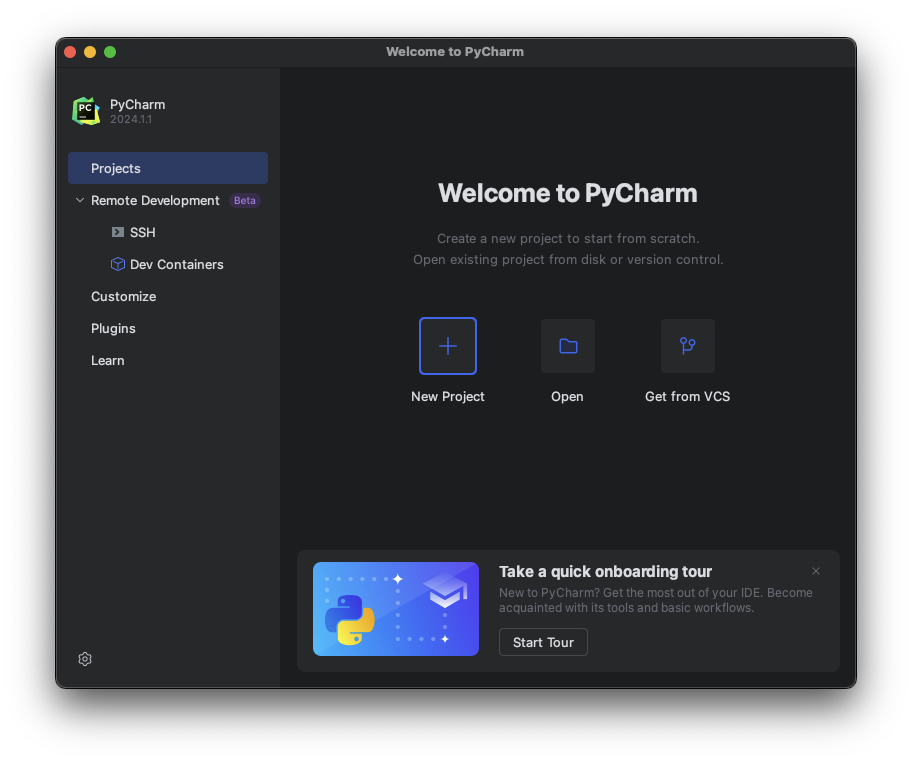Click the Open folder icon
Screen dimensions: 912x762
(568, 346)
